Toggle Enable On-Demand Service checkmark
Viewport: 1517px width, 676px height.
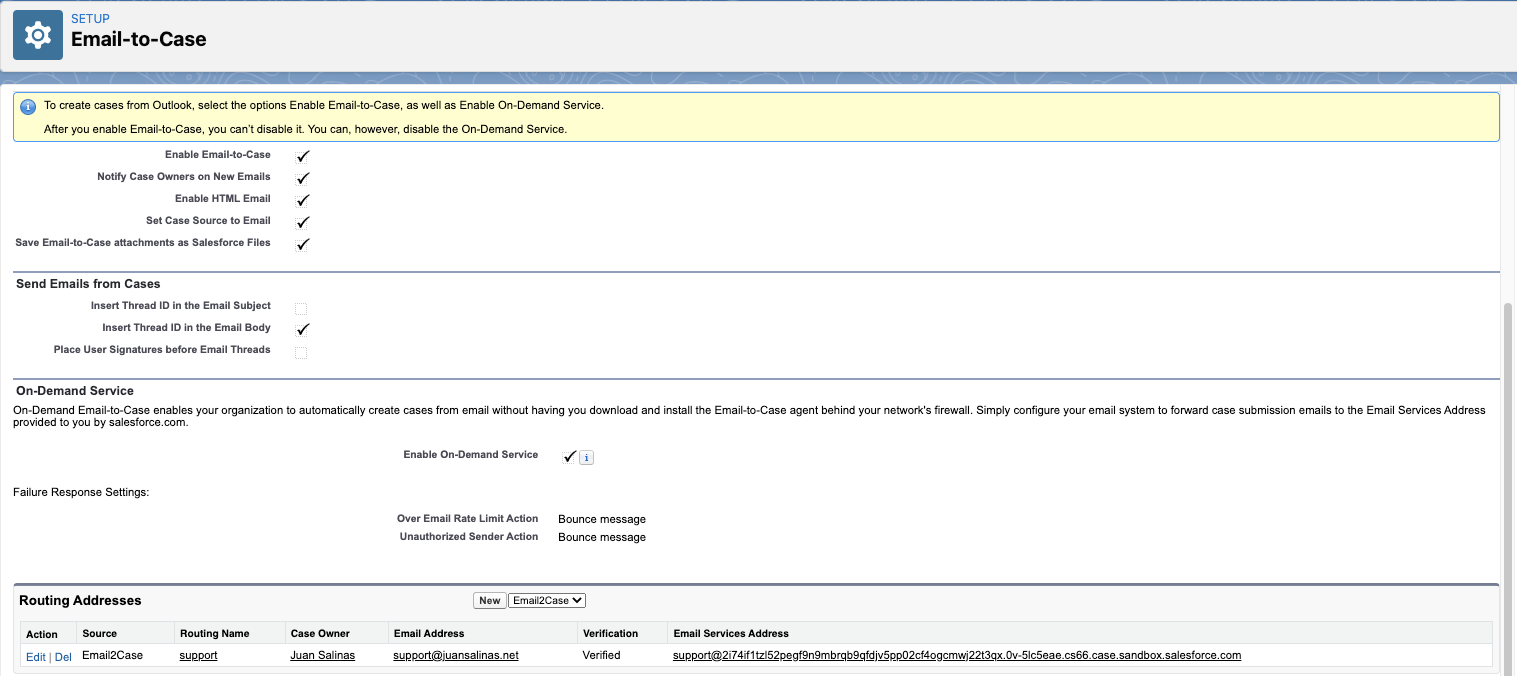tap(569, 456)
